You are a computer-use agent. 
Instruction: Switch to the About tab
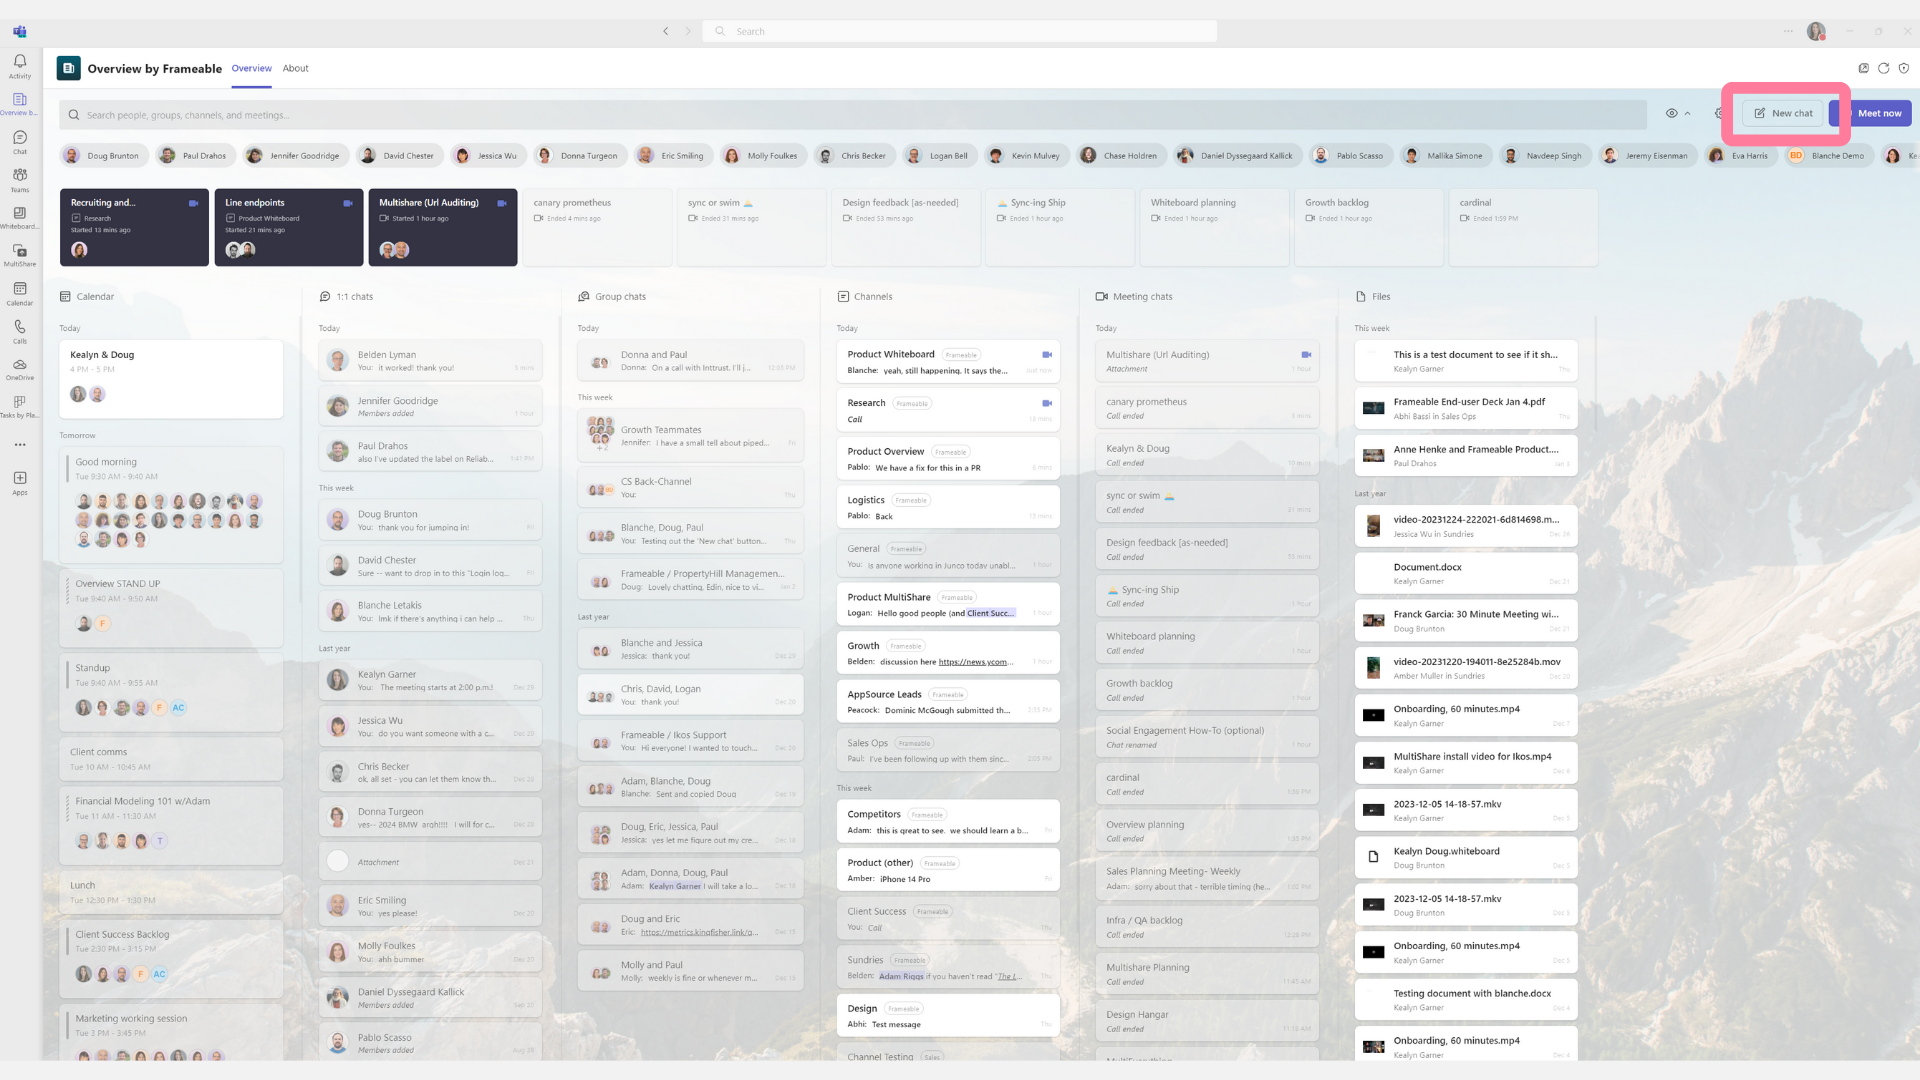[295, 68]
